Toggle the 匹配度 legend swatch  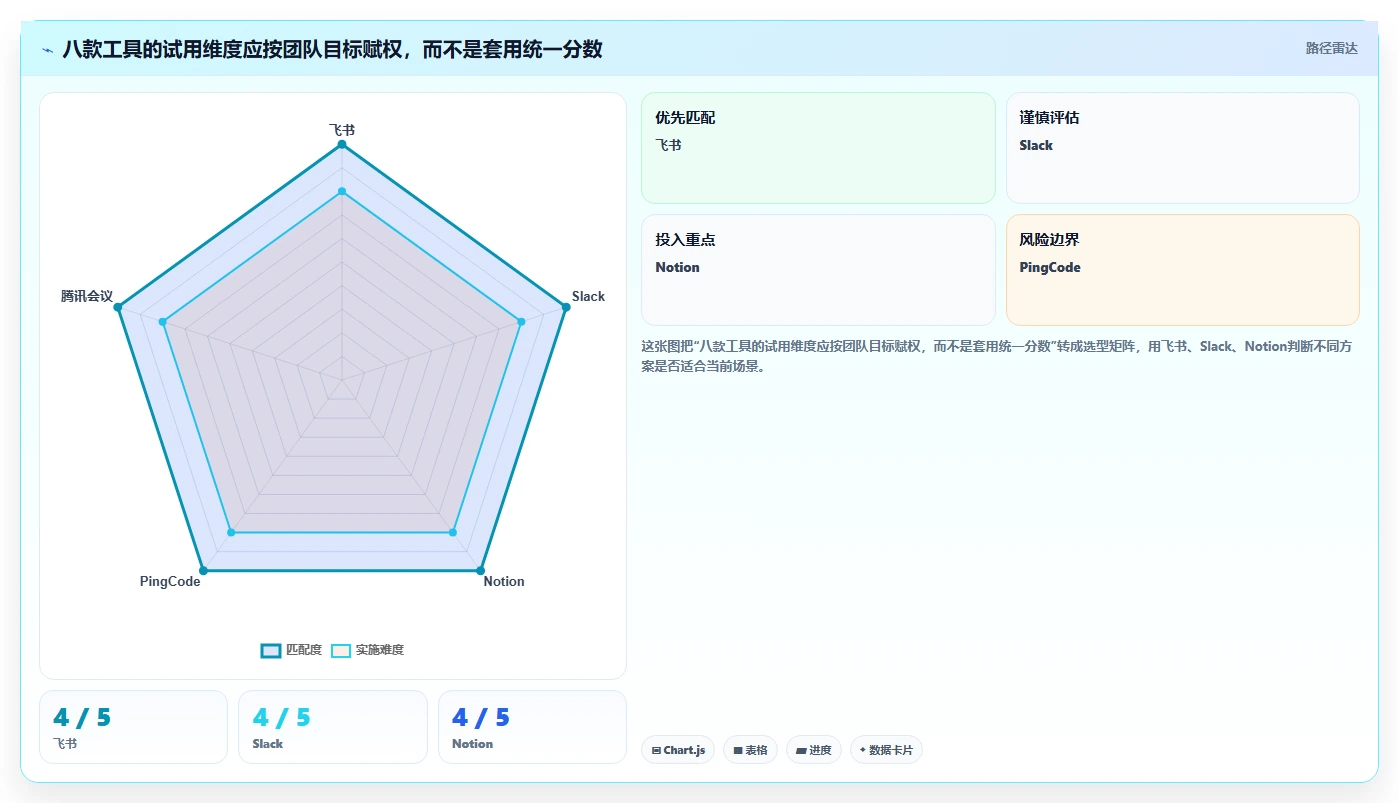click(271, 650)
